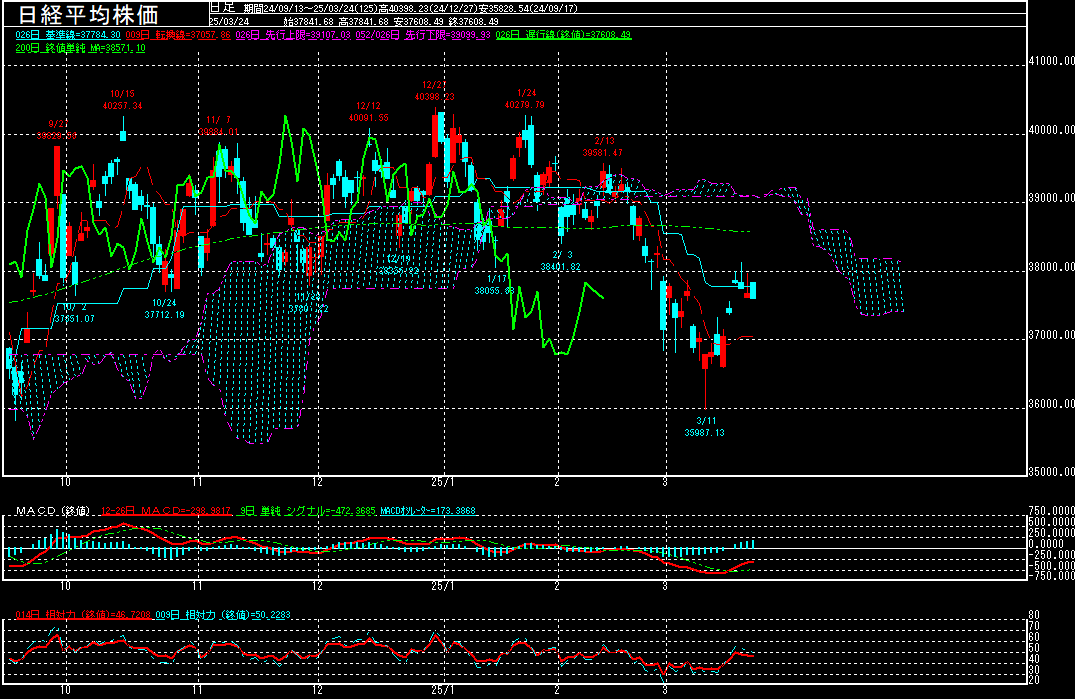The image size is (1076, 699).
Task: Click the 38000.00 price axis label
Action: point(1052,267)
